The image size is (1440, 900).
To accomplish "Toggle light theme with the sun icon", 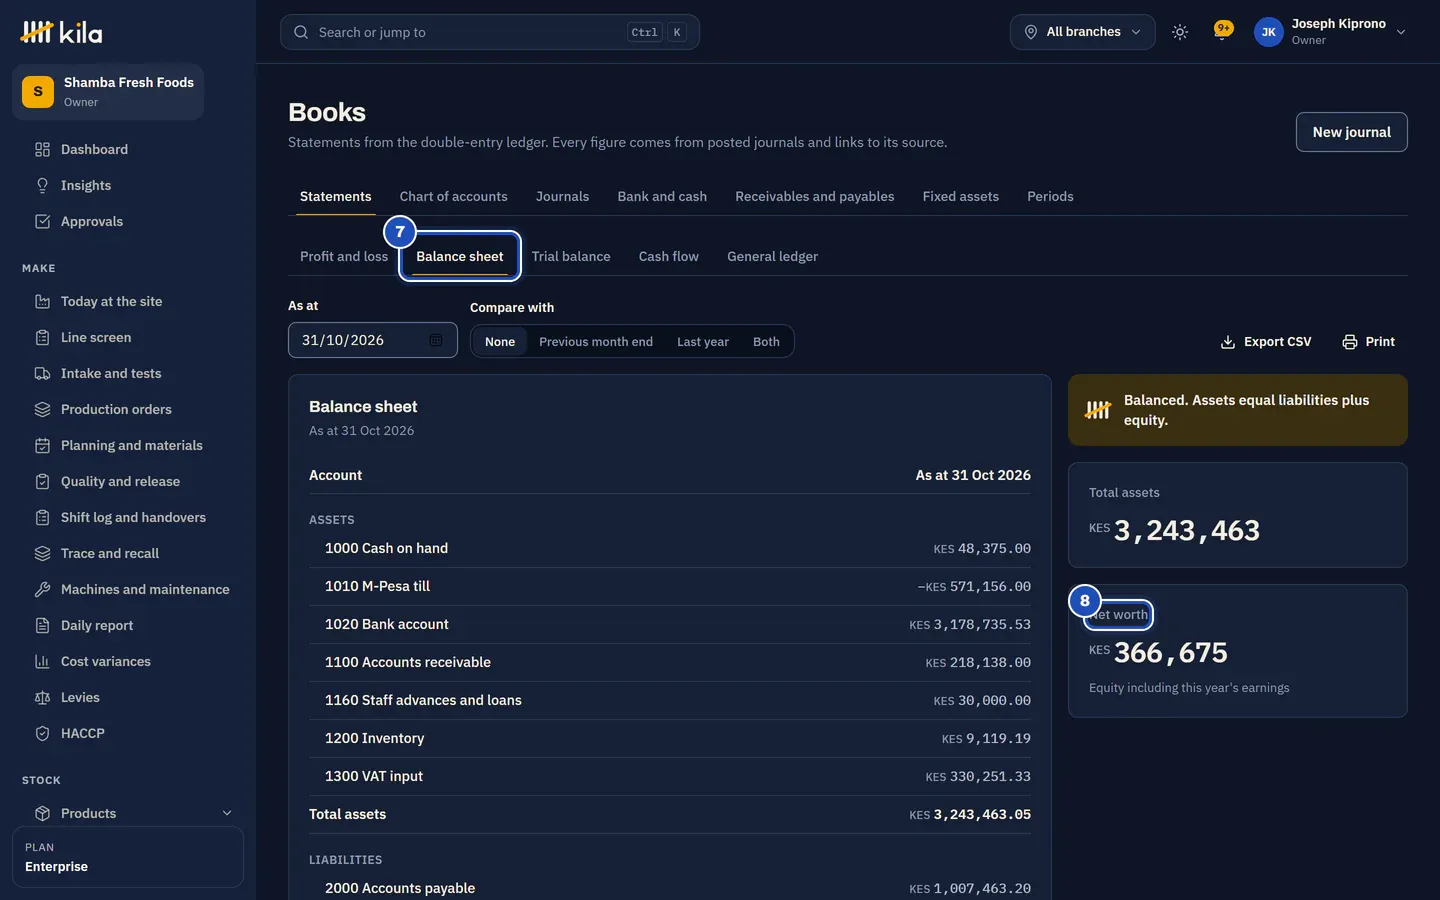I will pos(1180,32).
